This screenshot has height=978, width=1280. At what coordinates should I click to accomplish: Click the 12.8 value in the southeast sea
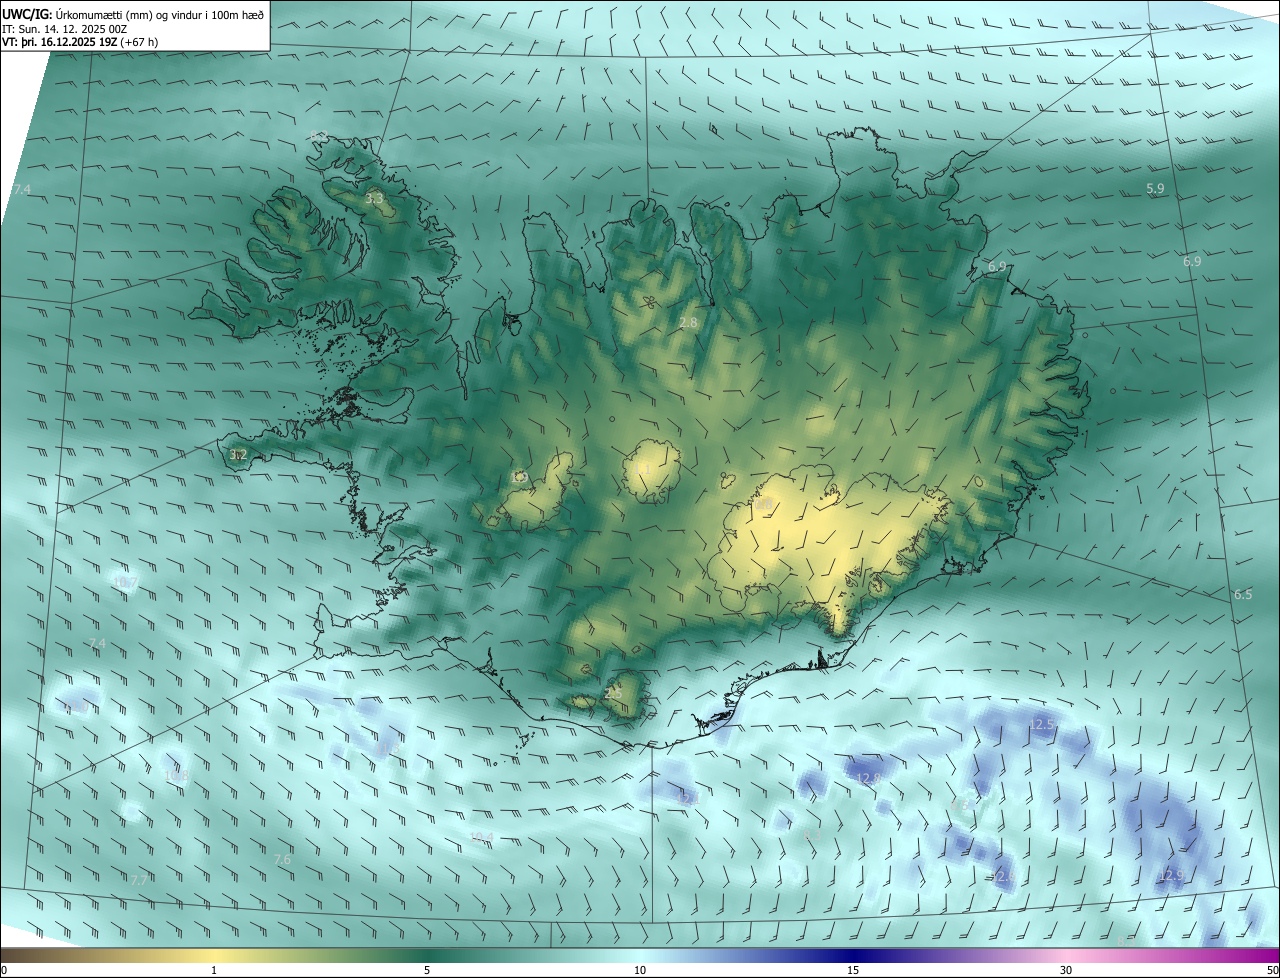pos(869,778)
